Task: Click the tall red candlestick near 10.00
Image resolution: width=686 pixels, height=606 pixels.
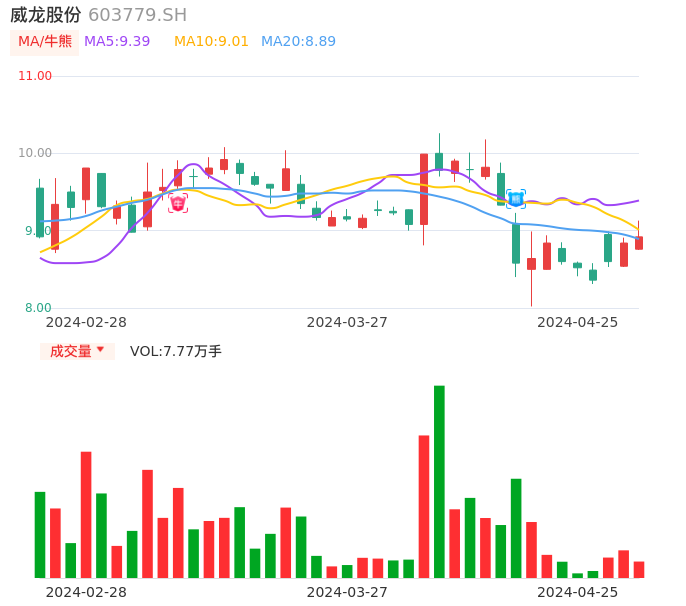Action: [x=424, y=189]
